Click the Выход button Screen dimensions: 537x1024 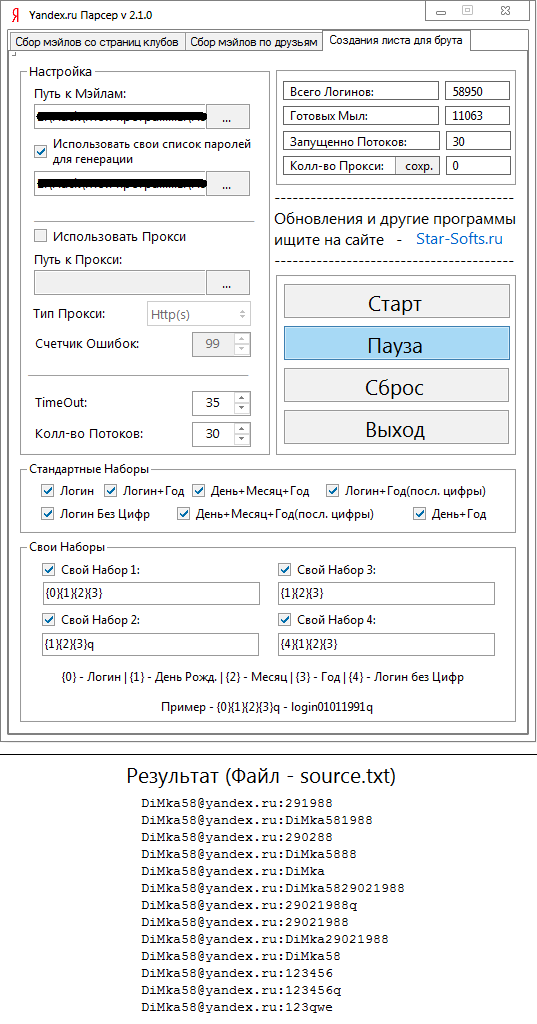(396, 429)
